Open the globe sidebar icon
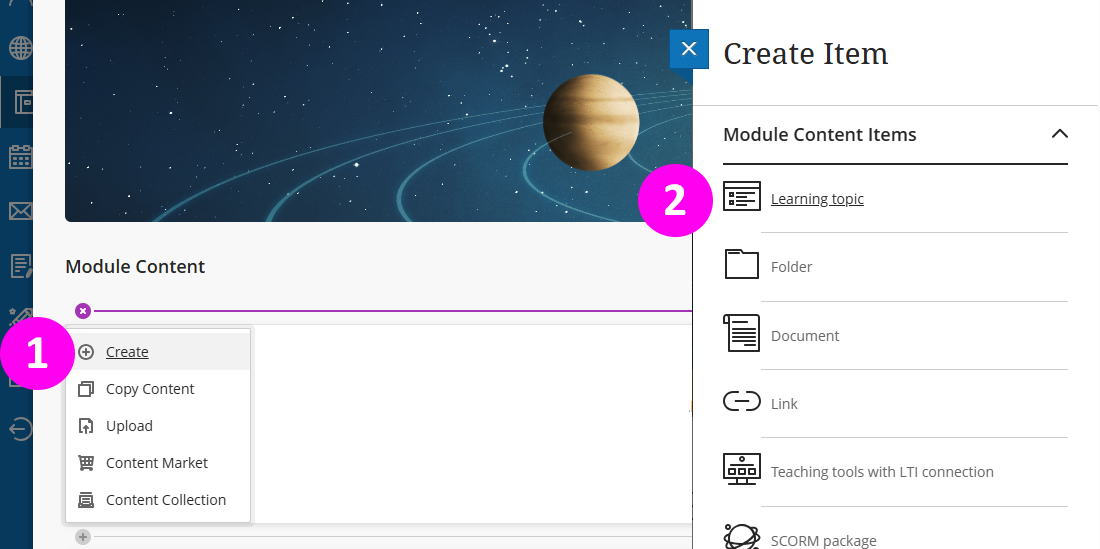The height and width of the screenshot is (549, 1100). coord(20,48)
